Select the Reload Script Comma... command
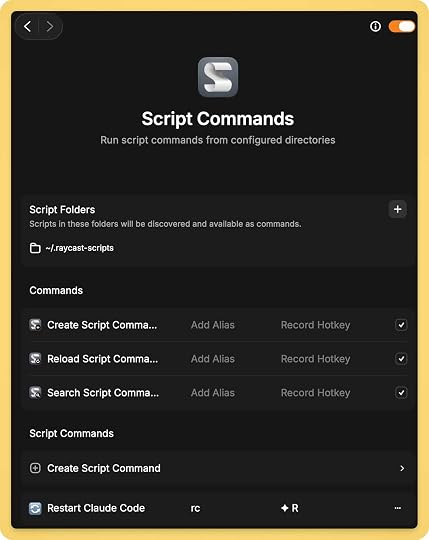Viewport: 429px width, 540px height. point(103,359)
